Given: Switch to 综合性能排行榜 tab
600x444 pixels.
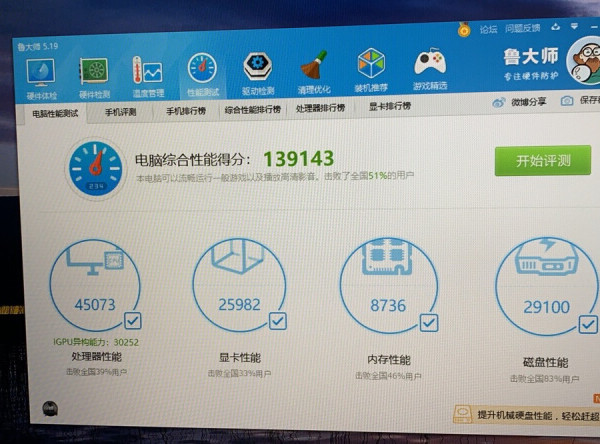Looking at the screenshot, I should [x=253, y=109].
